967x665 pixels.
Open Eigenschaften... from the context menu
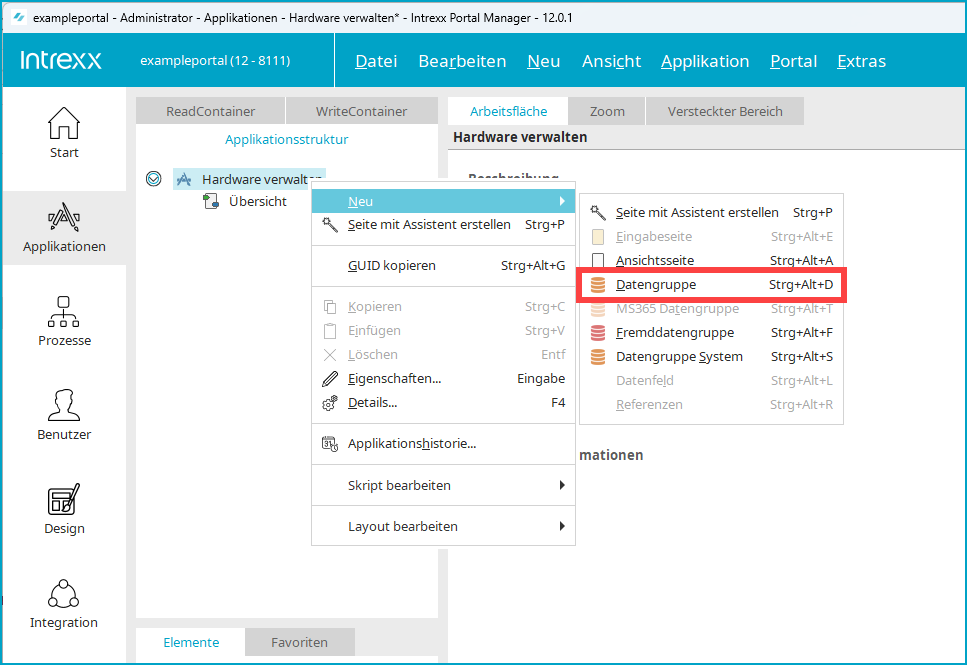pyautogui.click(x=443, y=378)
